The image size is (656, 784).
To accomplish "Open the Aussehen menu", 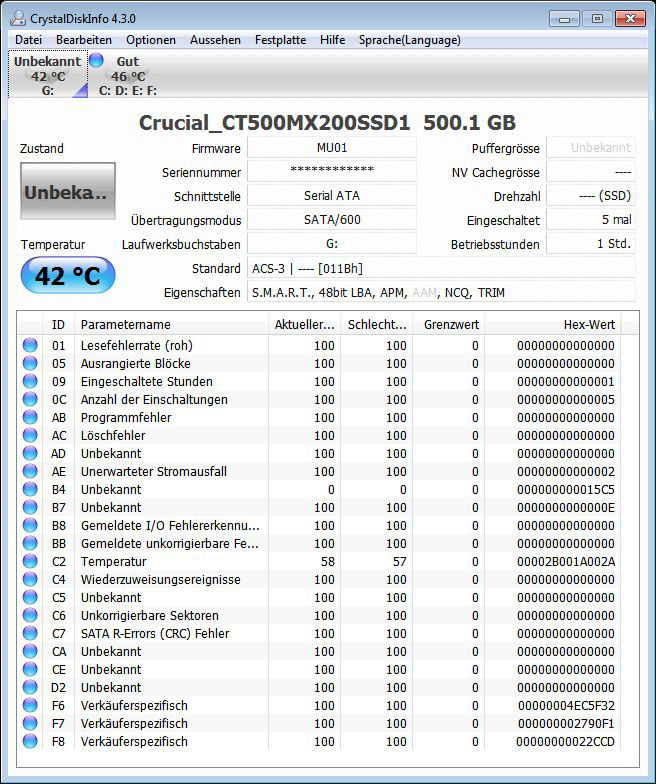I will (x=216, y=40).
